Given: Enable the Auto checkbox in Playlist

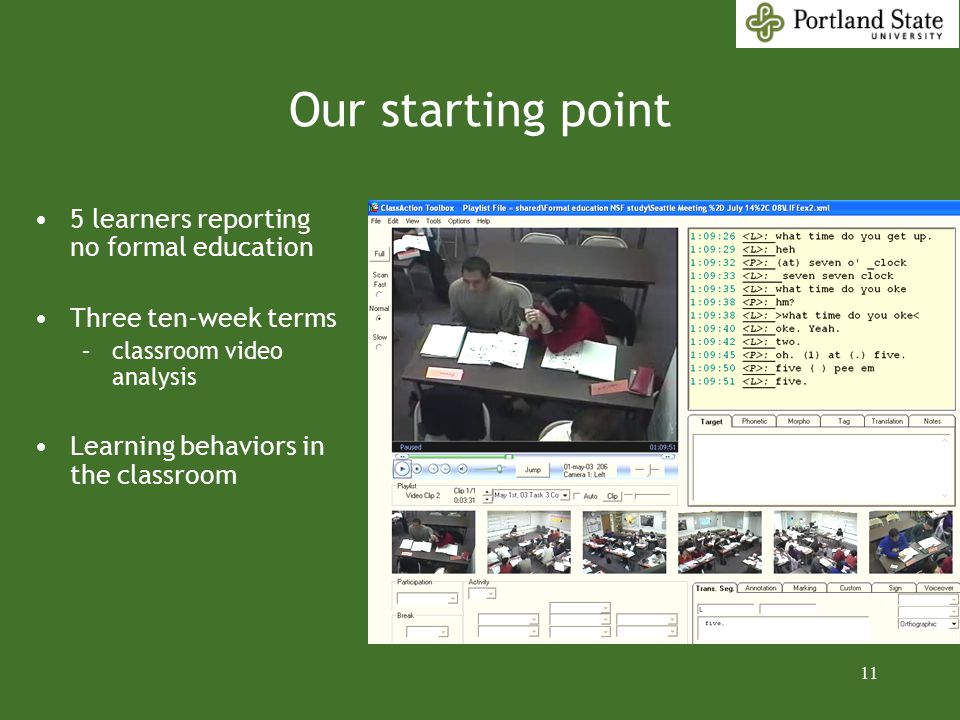Looking at the screenshot, I should [x=577, y=496].
